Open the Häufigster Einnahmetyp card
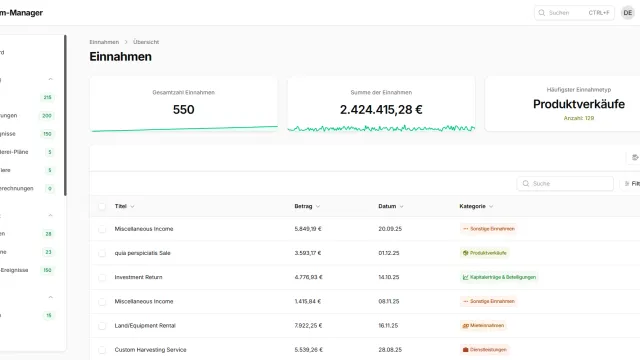The width and height of the screenshot is (640, 360). [562, 104]
